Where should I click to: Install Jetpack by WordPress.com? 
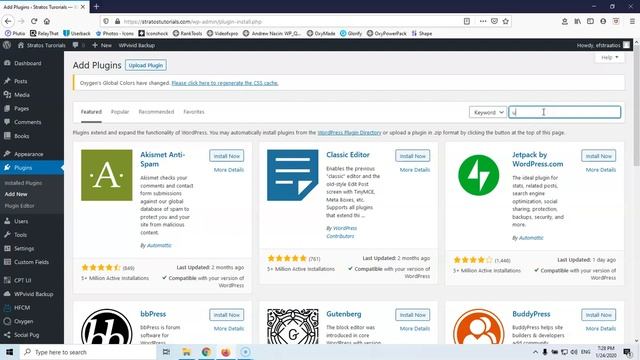[598, 156]
